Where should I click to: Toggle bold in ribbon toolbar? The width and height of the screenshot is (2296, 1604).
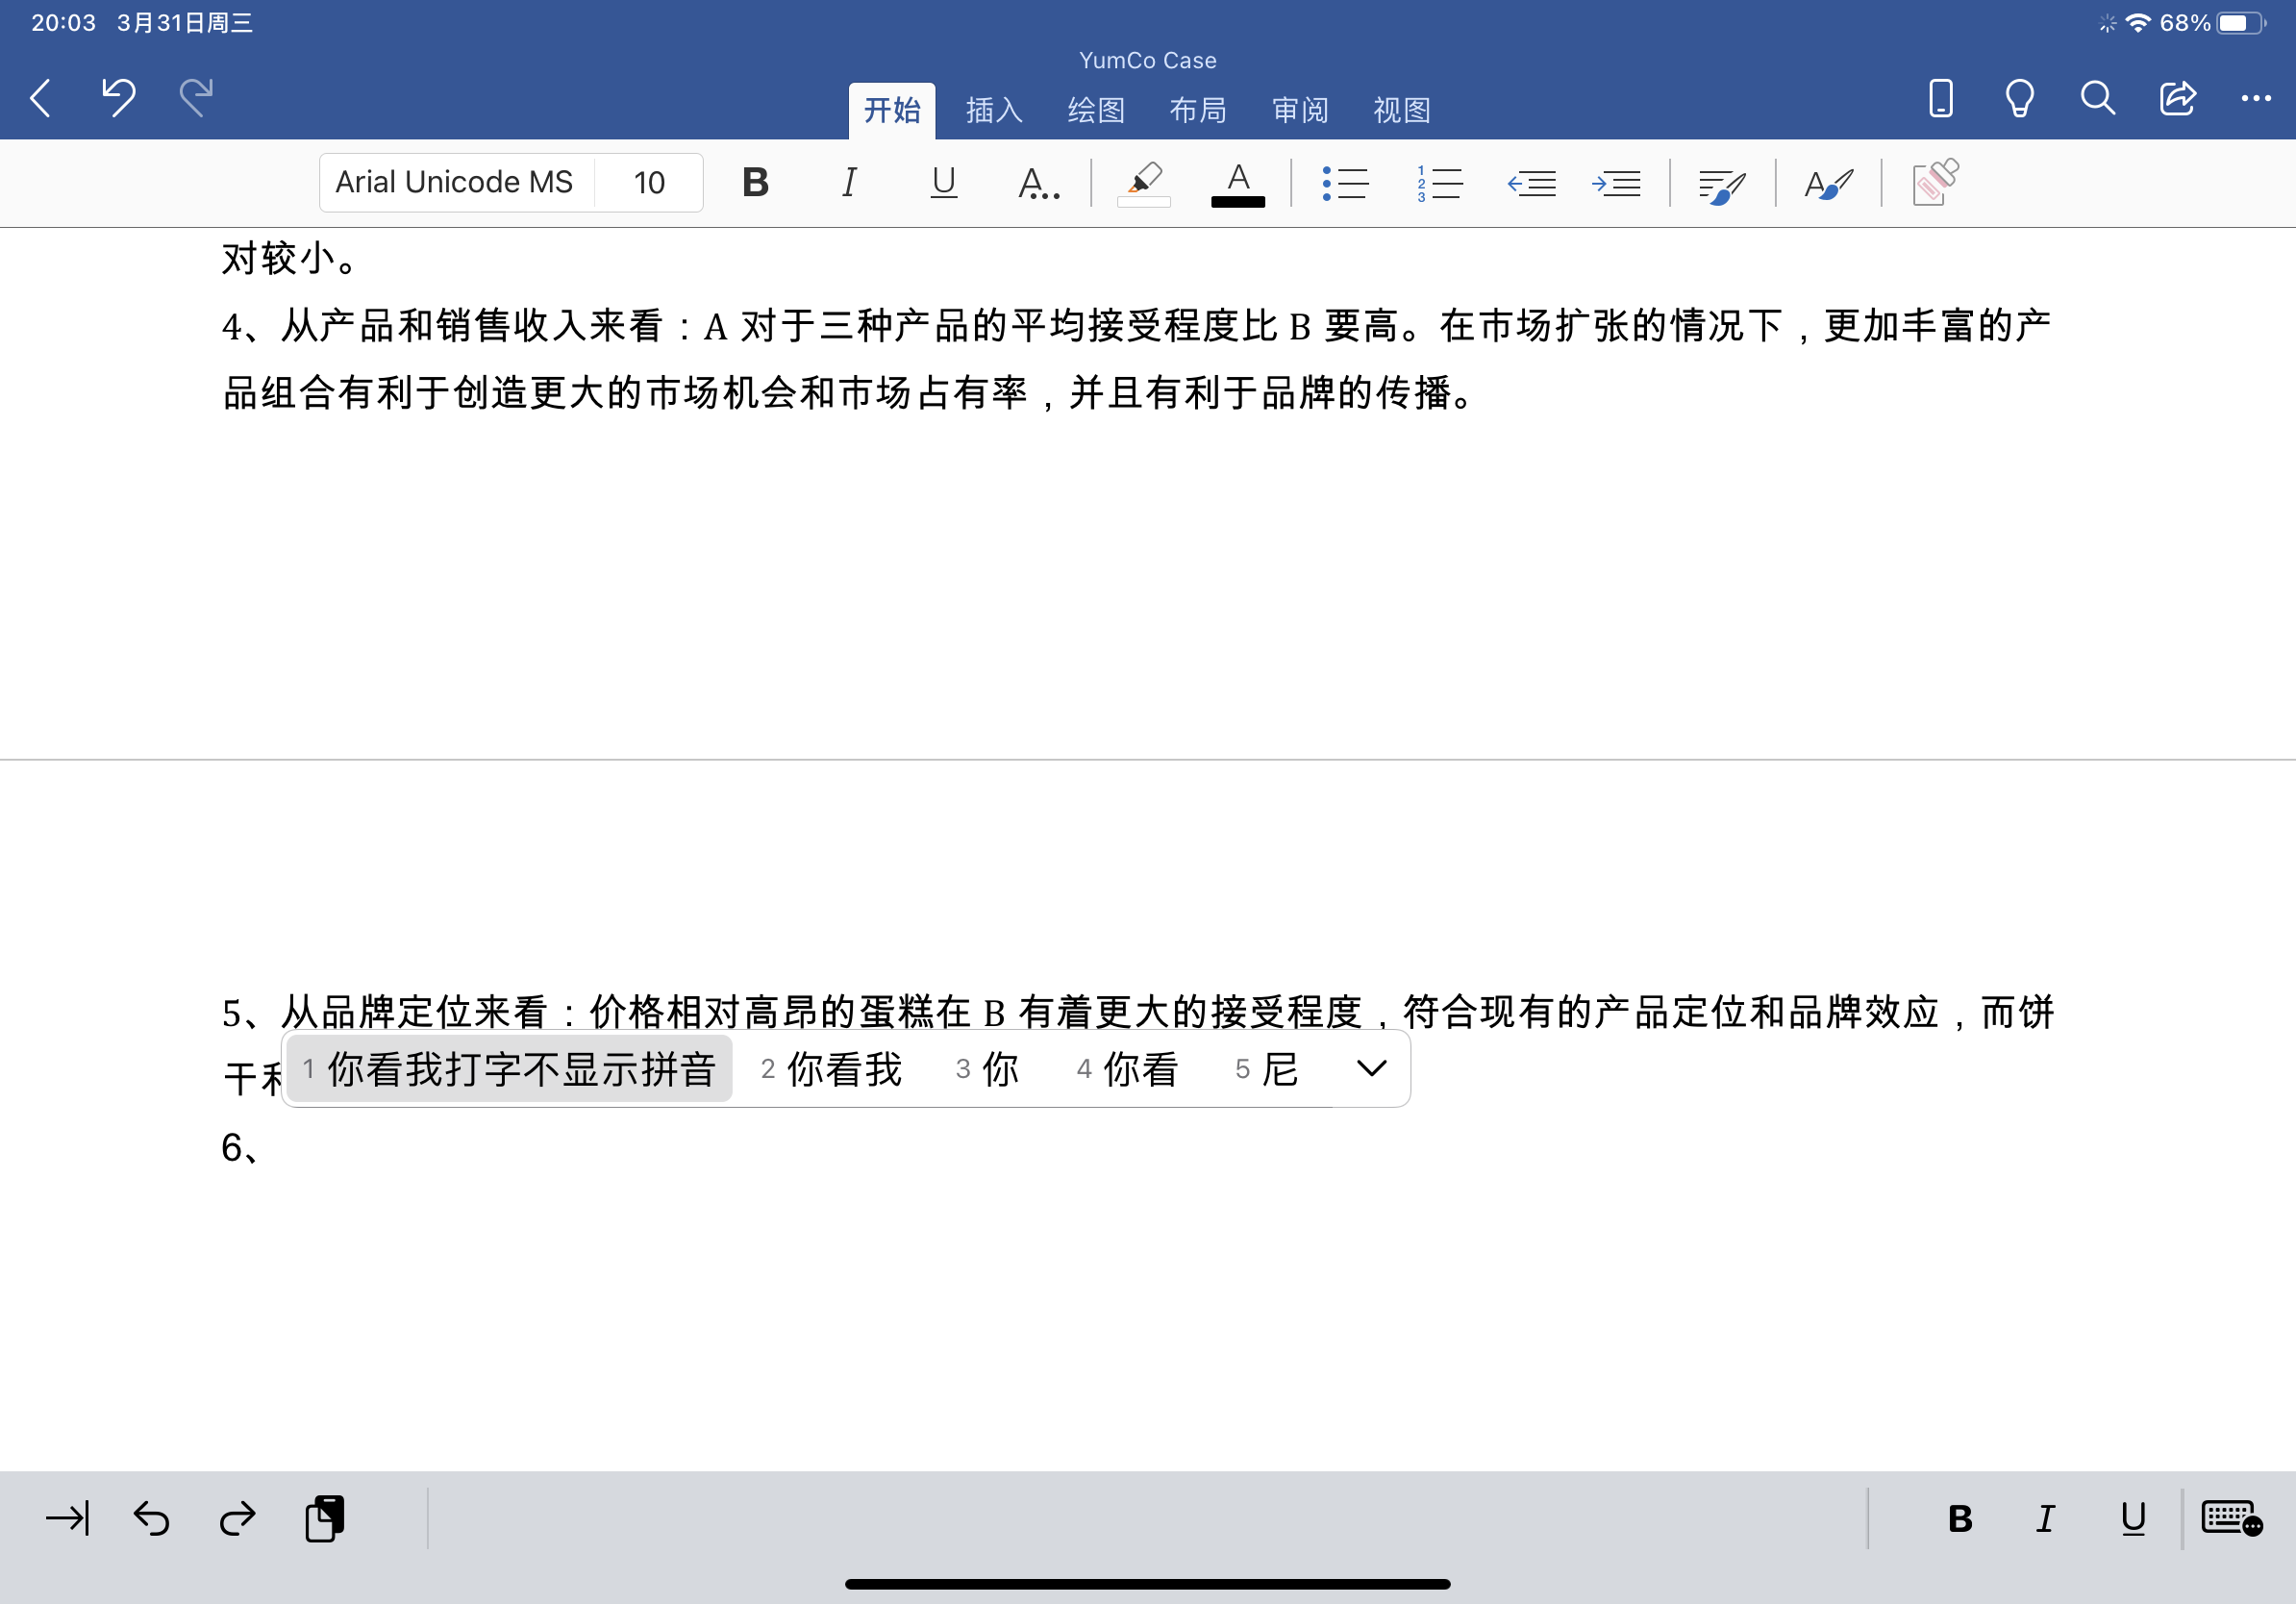(x=755, y=183)
